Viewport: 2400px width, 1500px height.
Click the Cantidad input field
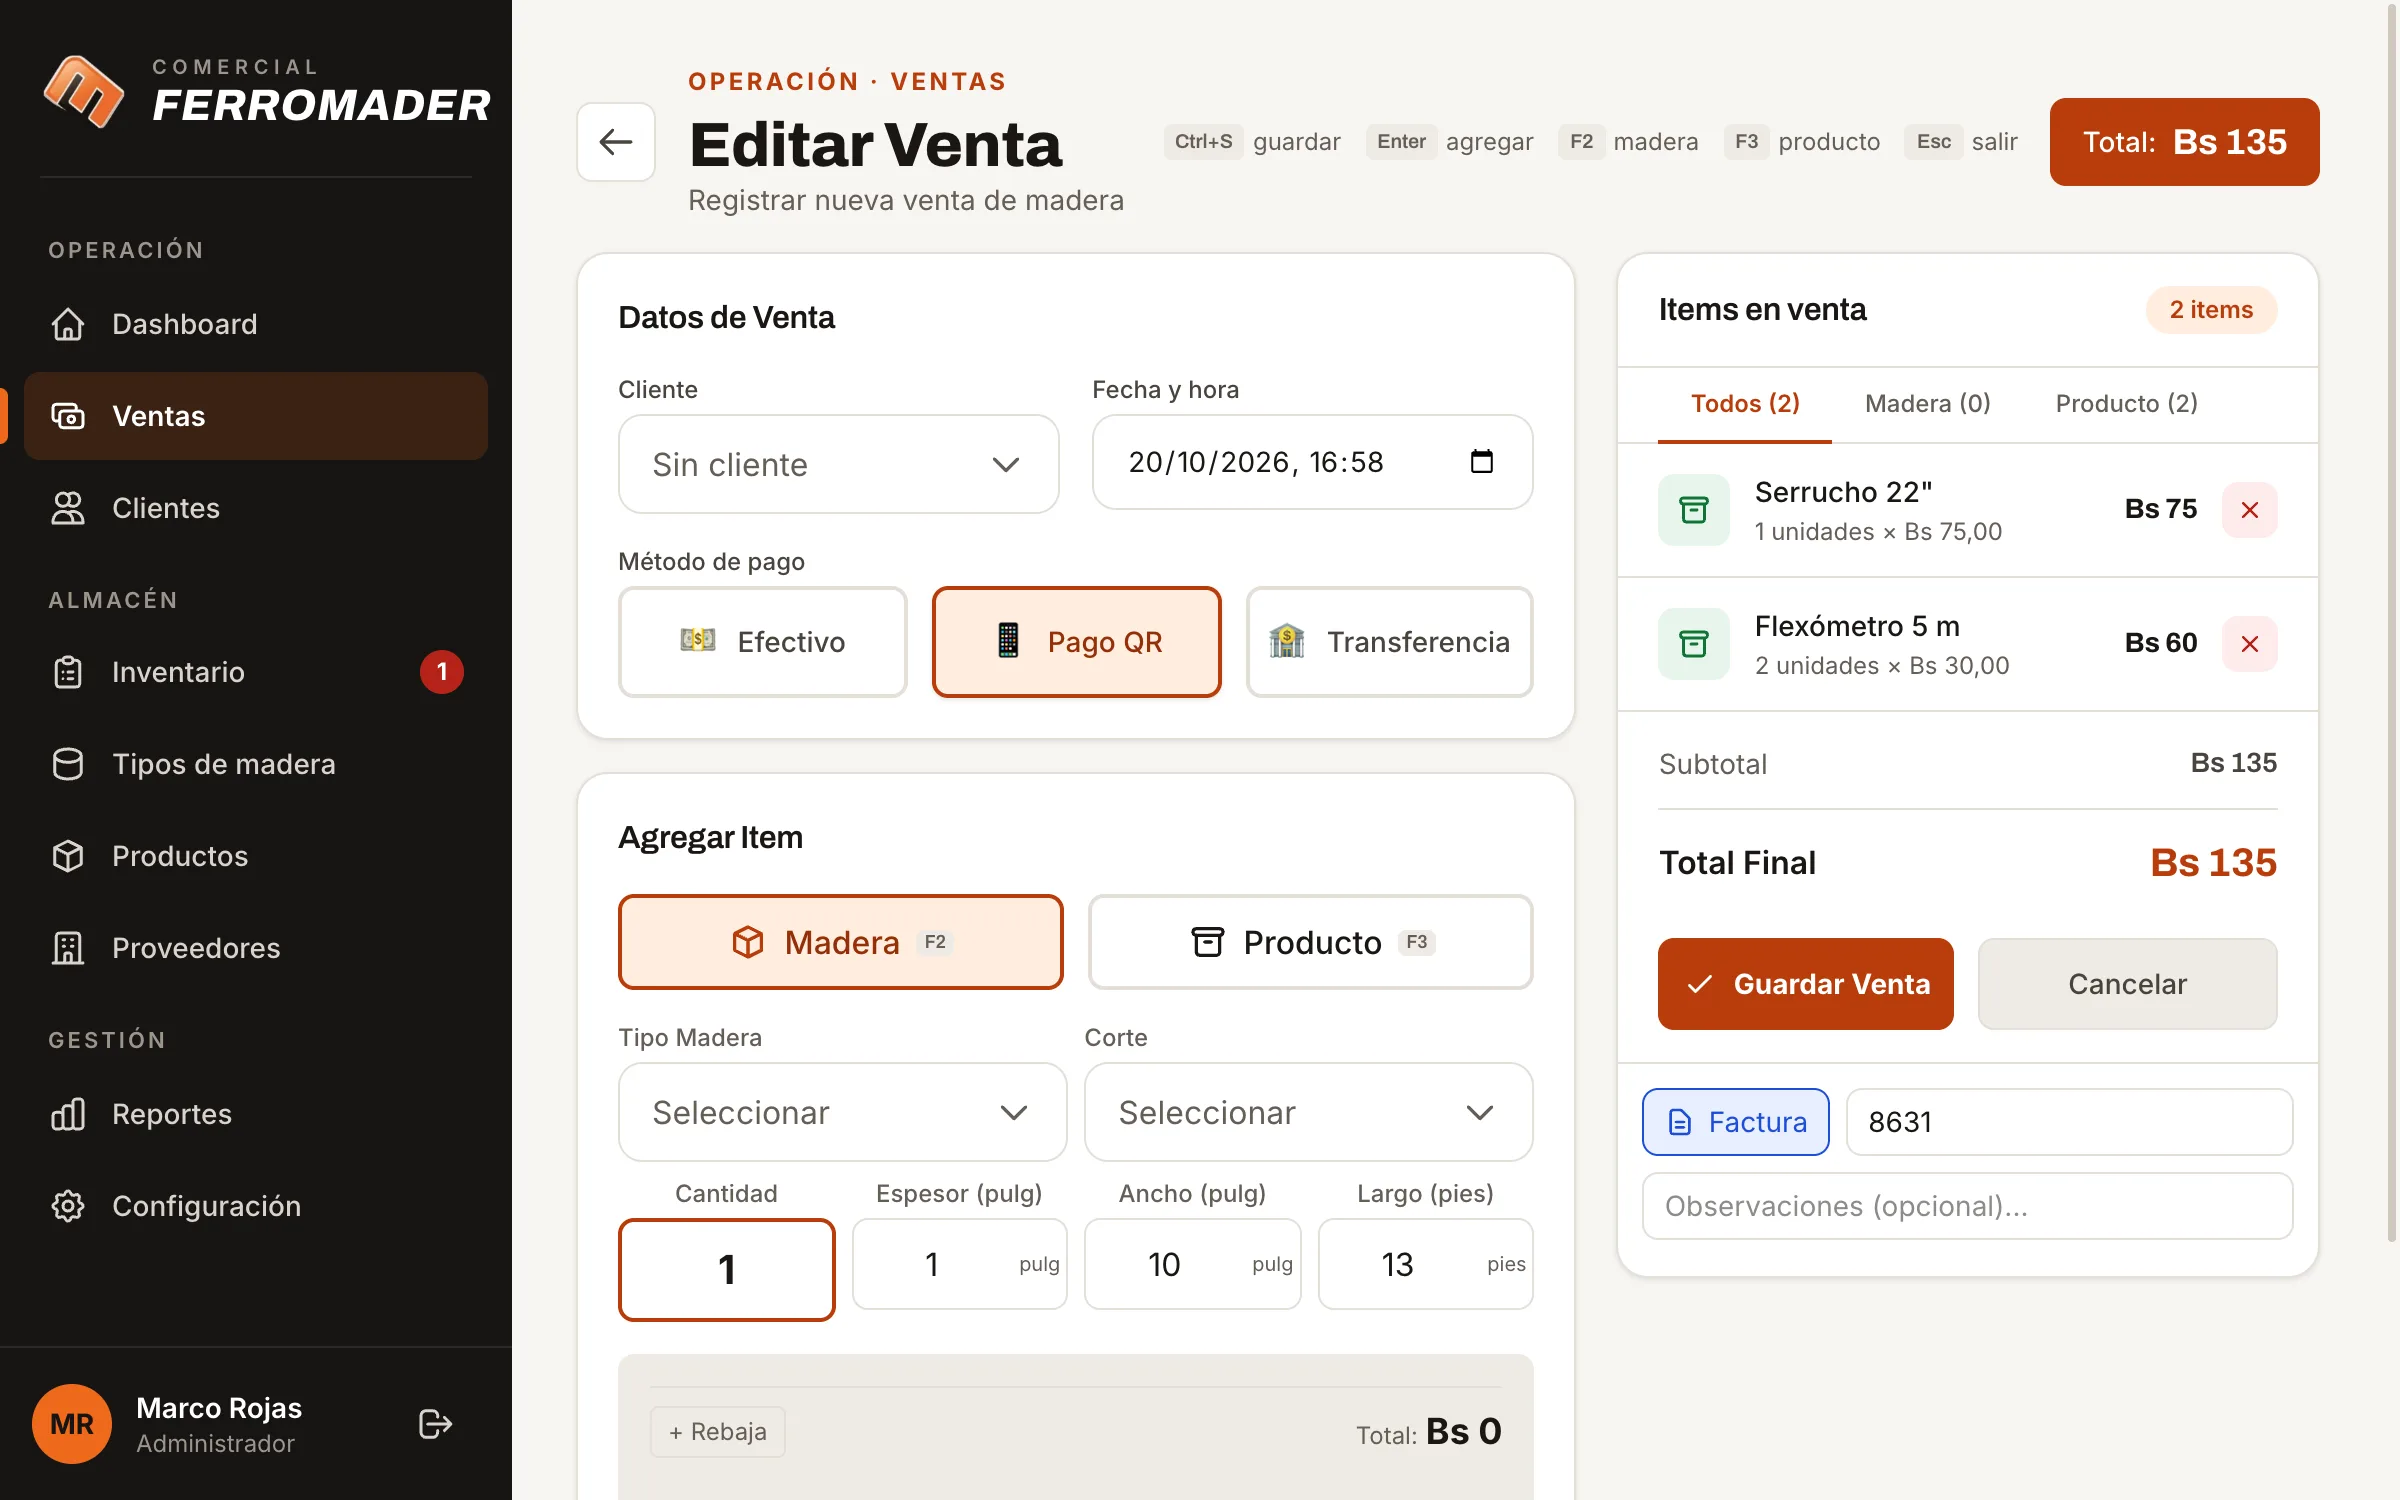[x=727, y=1270]
